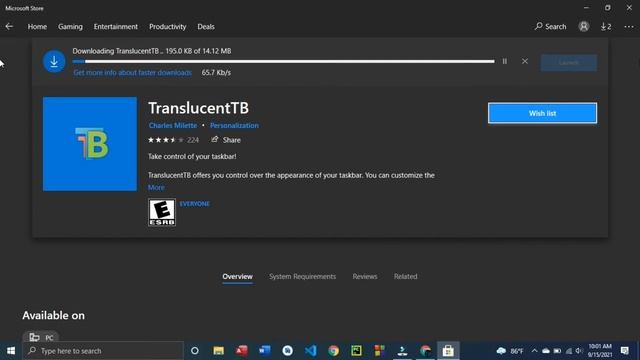Open the EVERYONE rating link
This screenshot has width=640, height=360.
click(195, 204)
